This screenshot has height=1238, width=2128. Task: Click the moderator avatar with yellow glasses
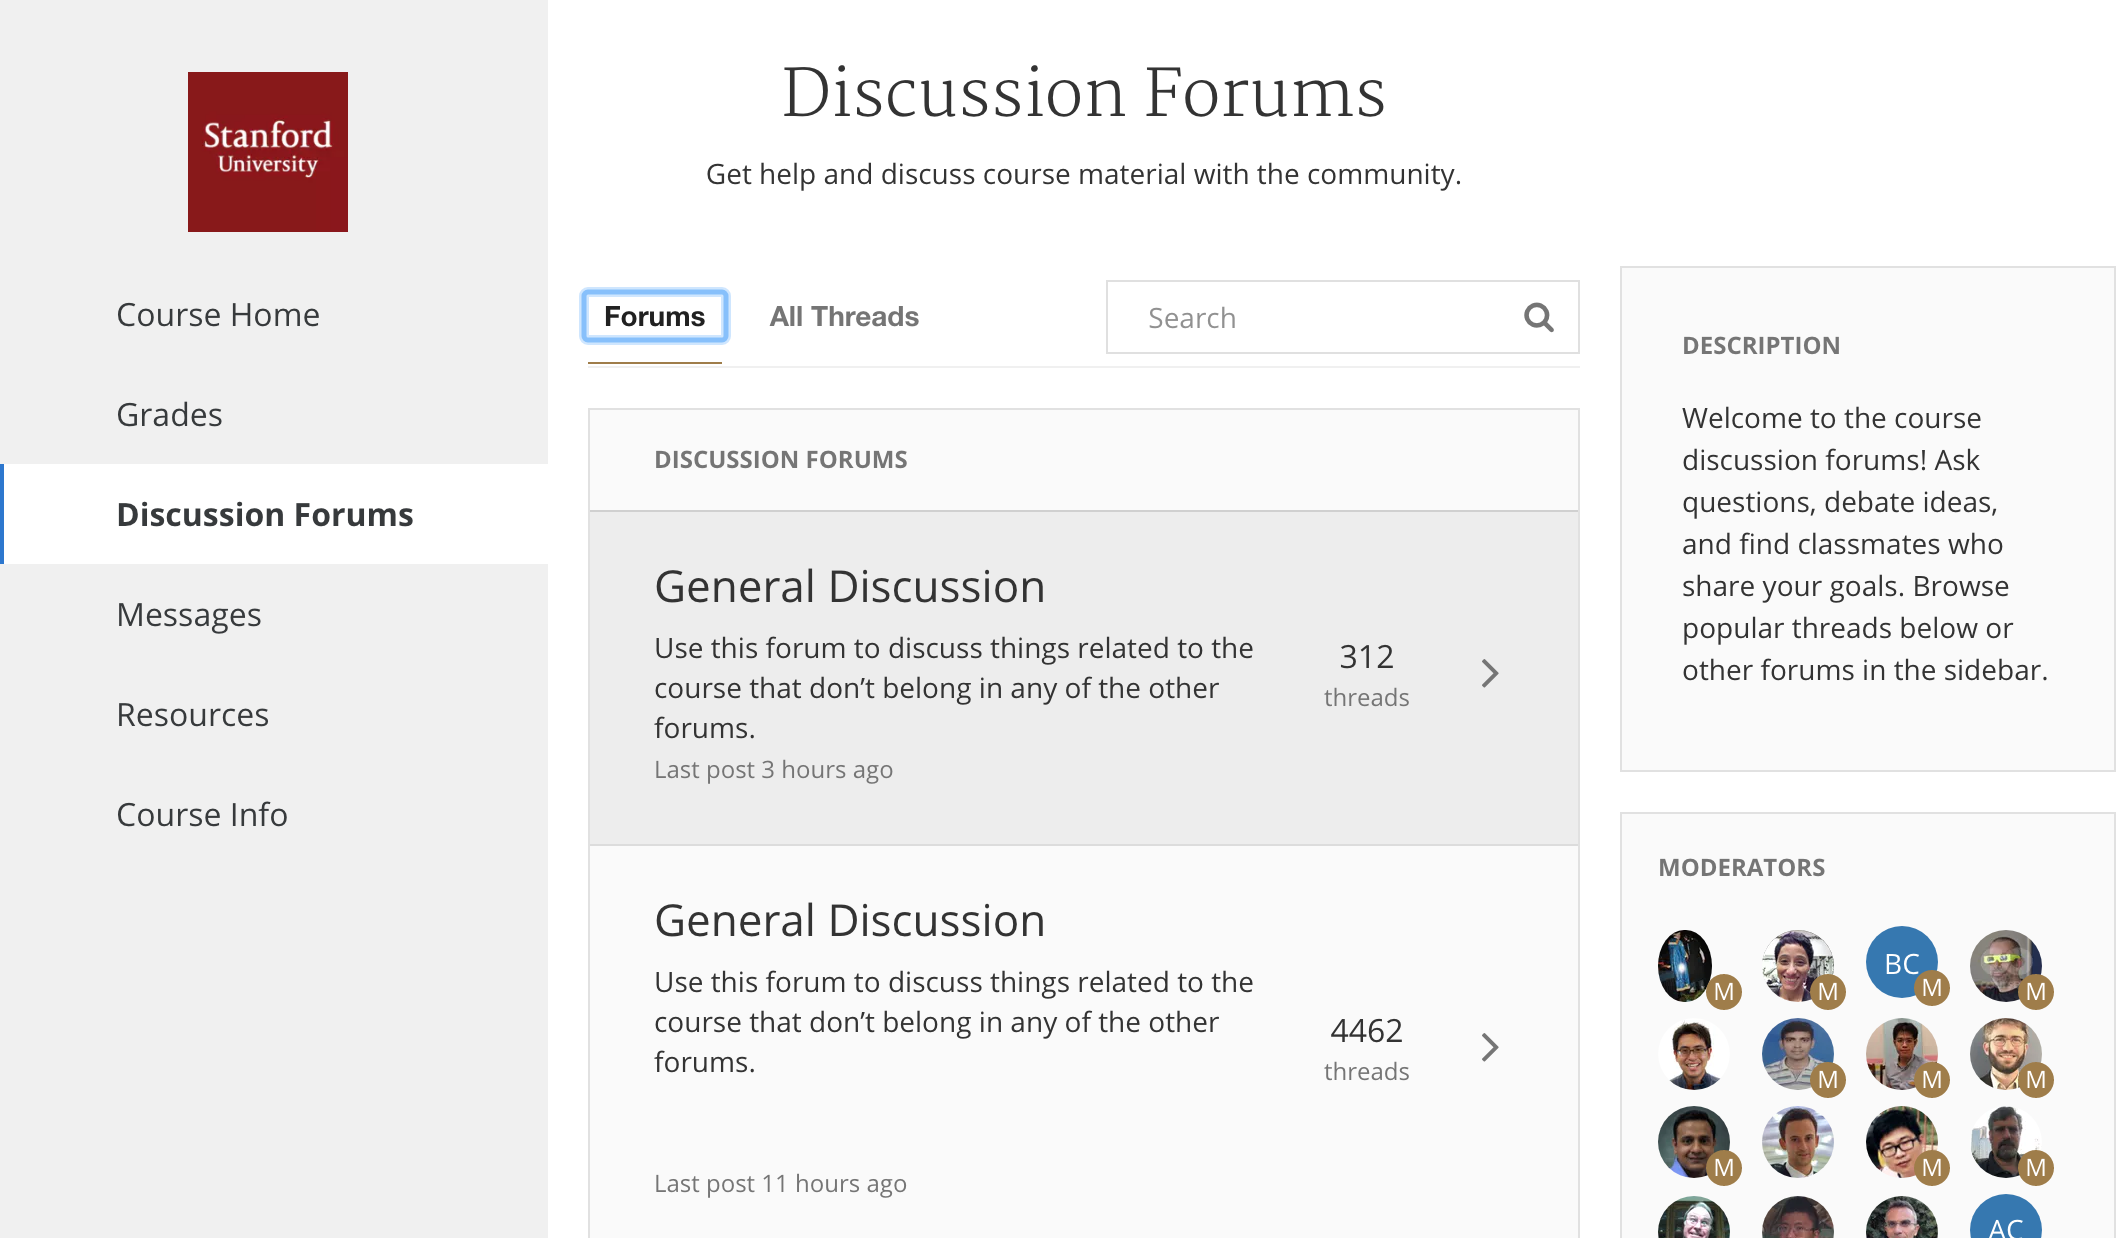click(x=2005, y=965)
